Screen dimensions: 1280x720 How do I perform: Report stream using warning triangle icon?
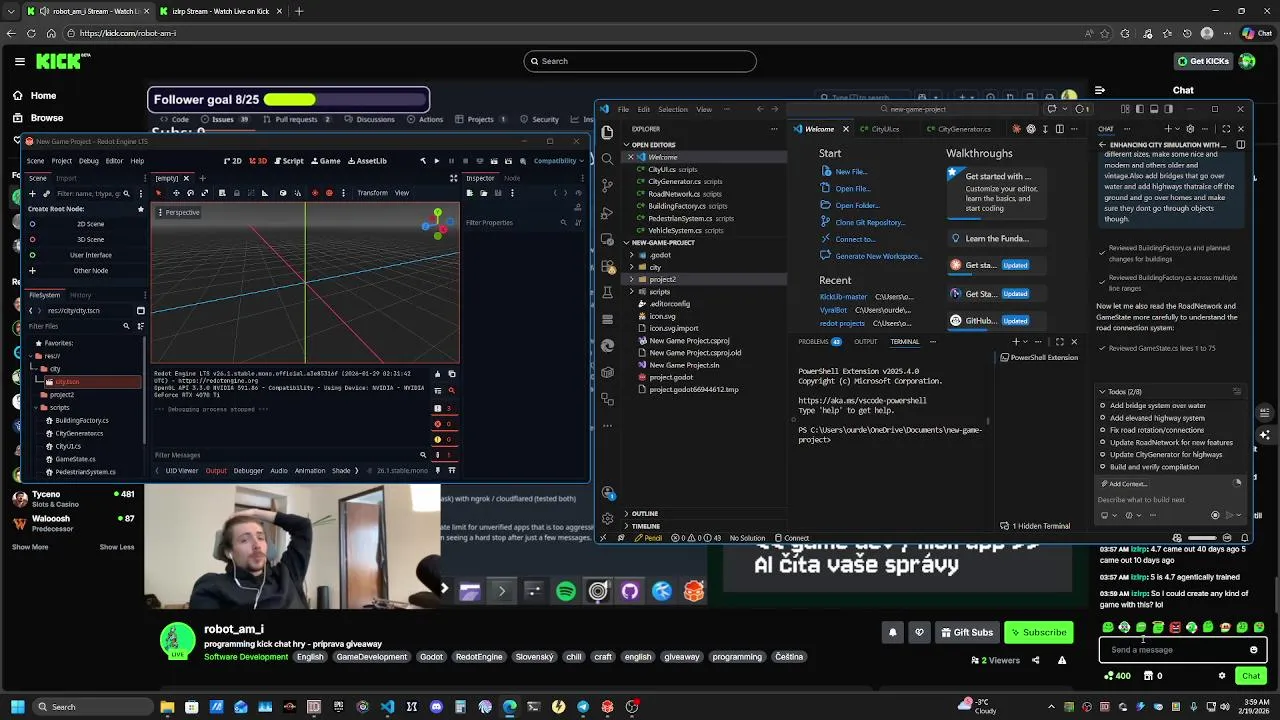pyautogui.click(x=1062, y=660)
